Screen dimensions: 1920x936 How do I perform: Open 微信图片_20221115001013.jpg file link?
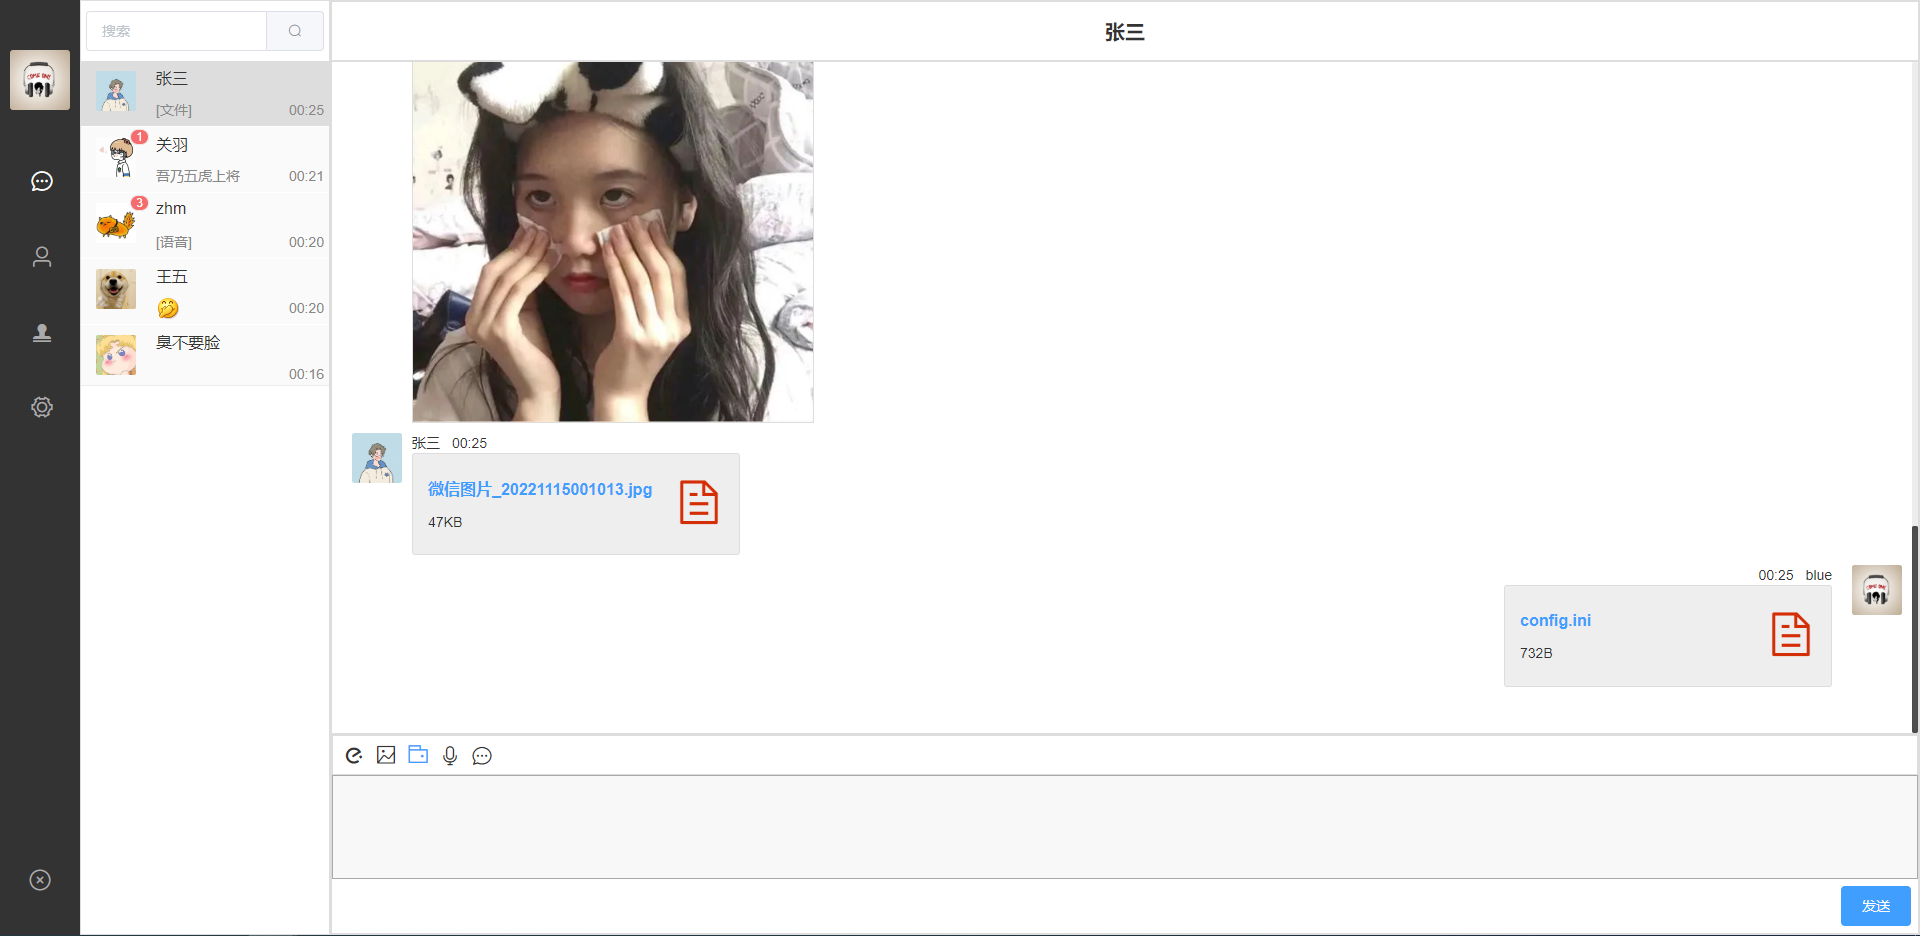[x=540, y=489]
